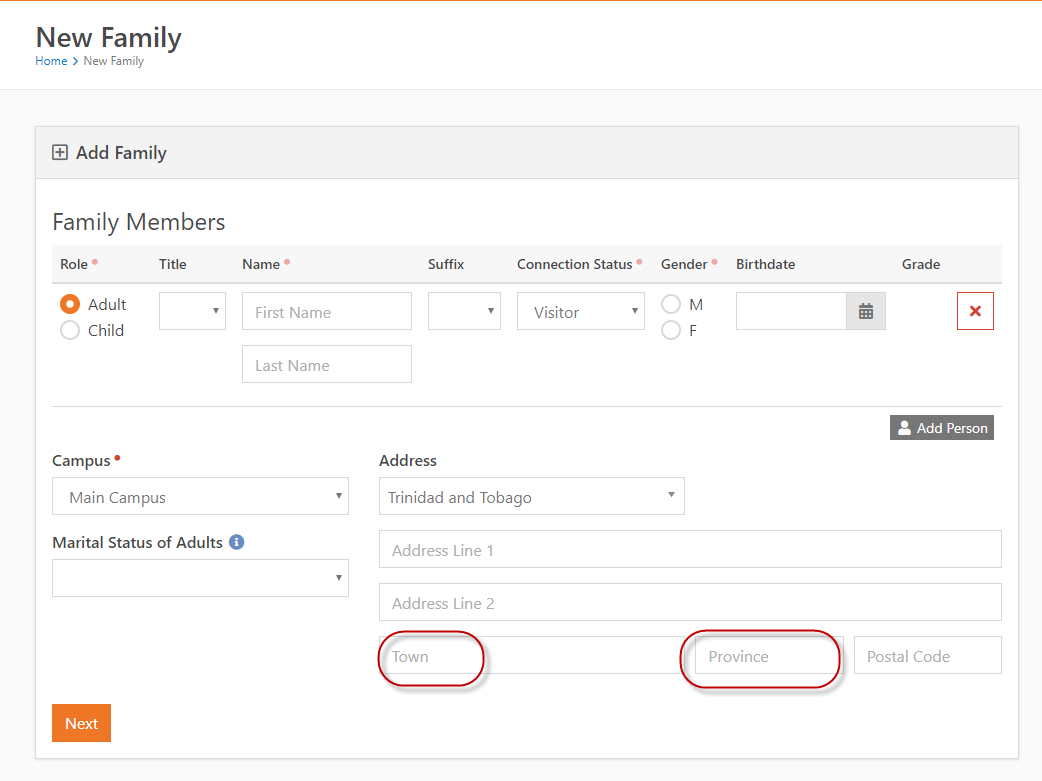Open the Main Campus dropdown
1042x781 pixels.
(200, 497)
